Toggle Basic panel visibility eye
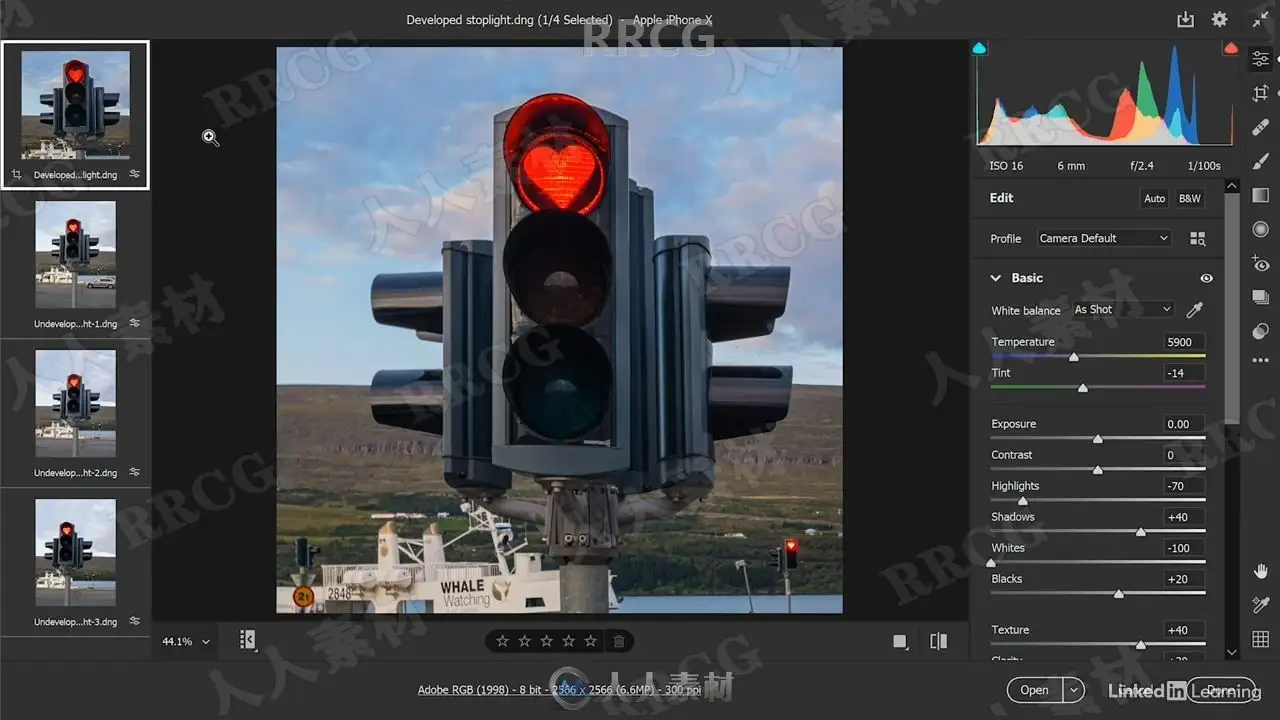 pos(1206,278)
